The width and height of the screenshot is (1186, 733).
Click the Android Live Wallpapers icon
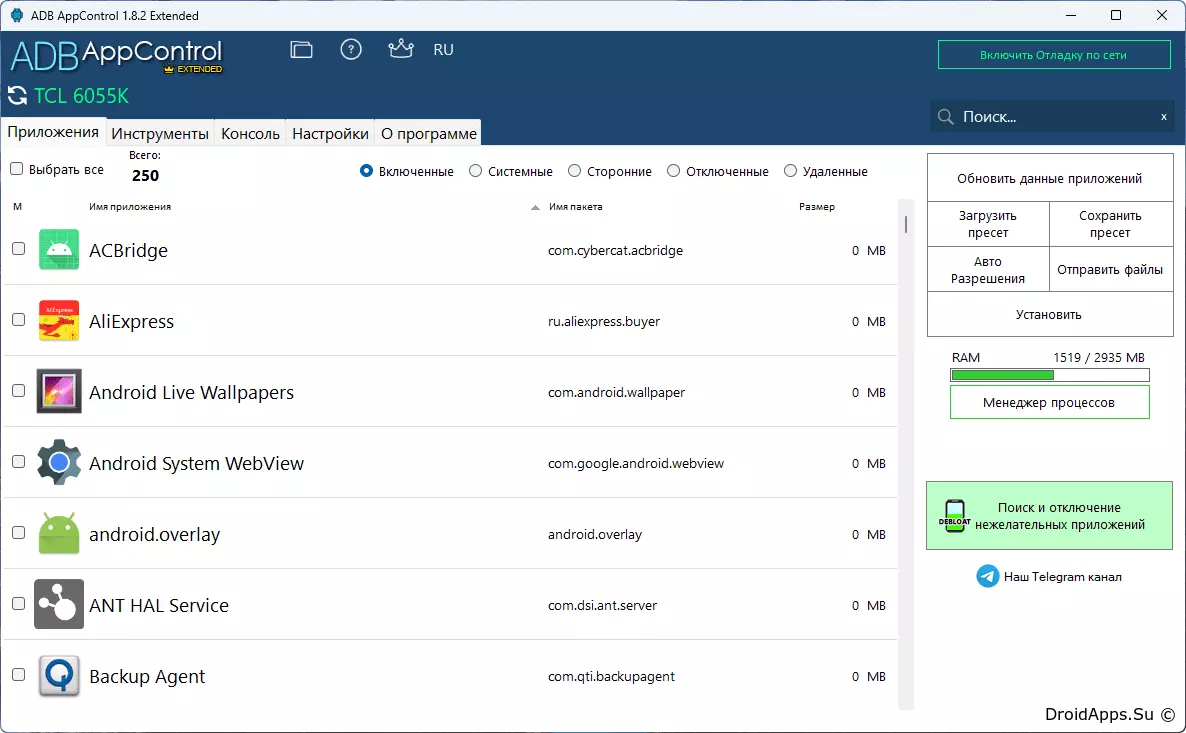click(x=59, y=391)
